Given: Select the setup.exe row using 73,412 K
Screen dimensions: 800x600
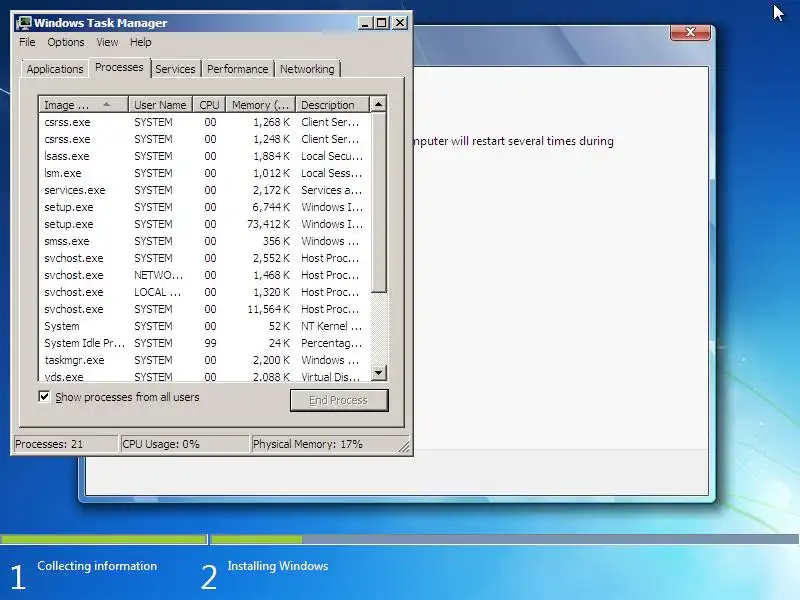Looking at the screenshot, I should 204,224.
